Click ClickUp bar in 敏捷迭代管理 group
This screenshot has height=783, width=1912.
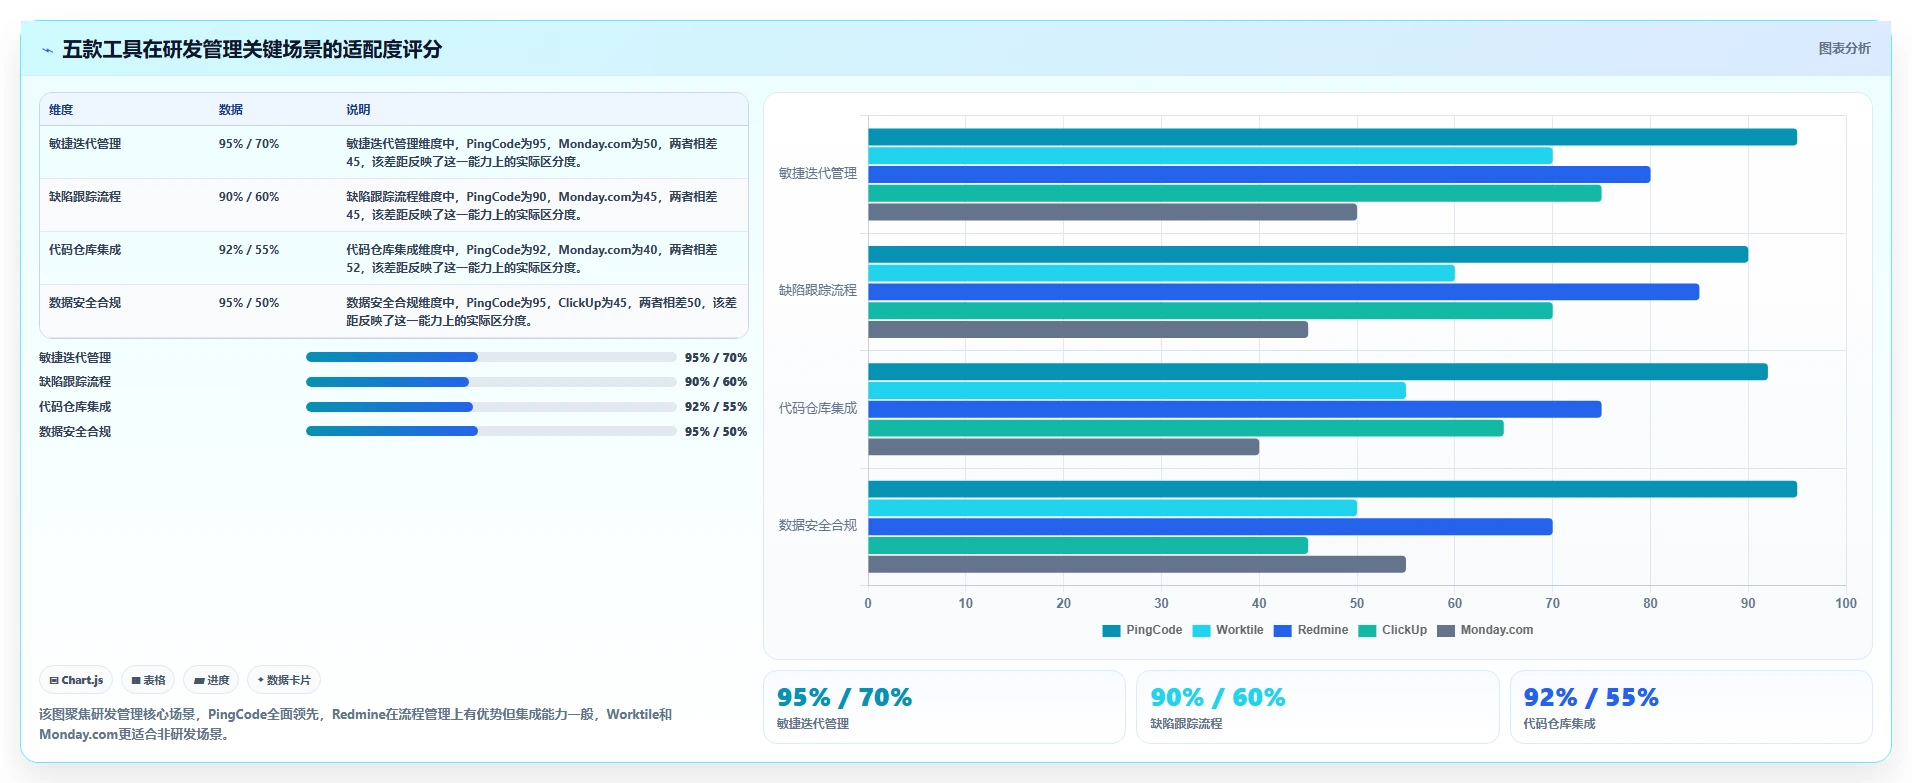coord(1234,193)
